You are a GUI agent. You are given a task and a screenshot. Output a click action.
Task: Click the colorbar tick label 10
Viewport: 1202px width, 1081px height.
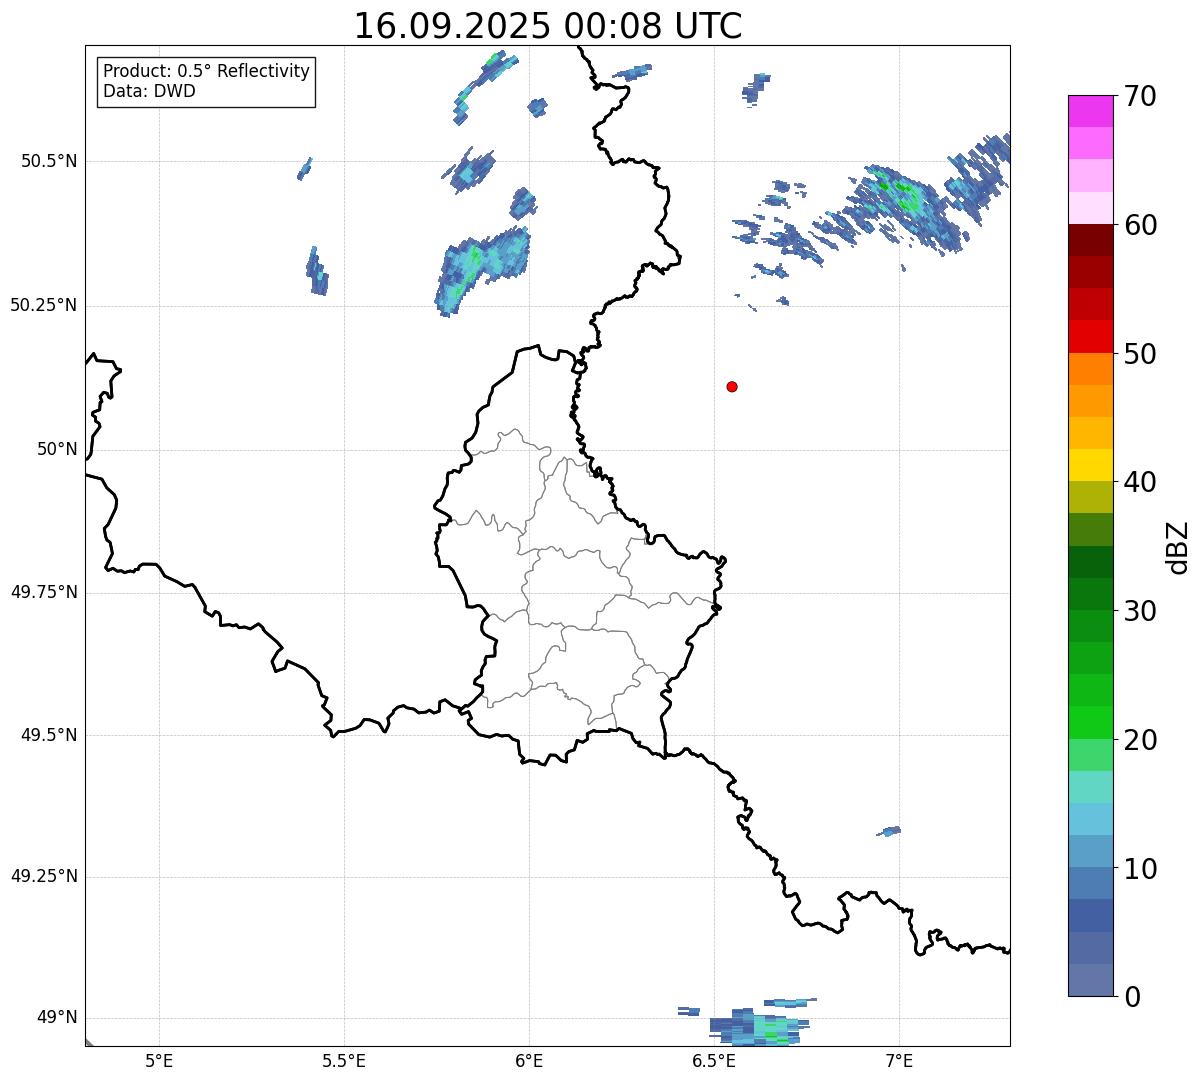click(x=1140, y=868)
